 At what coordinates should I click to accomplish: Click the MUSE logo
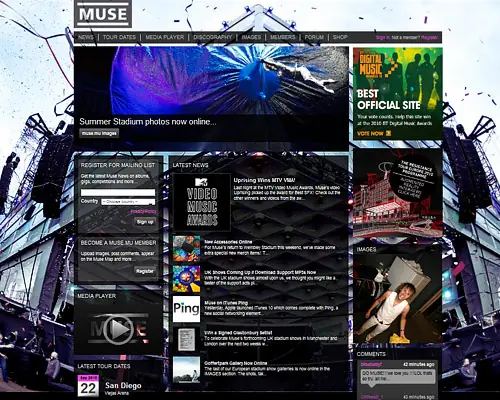[103, 14]
